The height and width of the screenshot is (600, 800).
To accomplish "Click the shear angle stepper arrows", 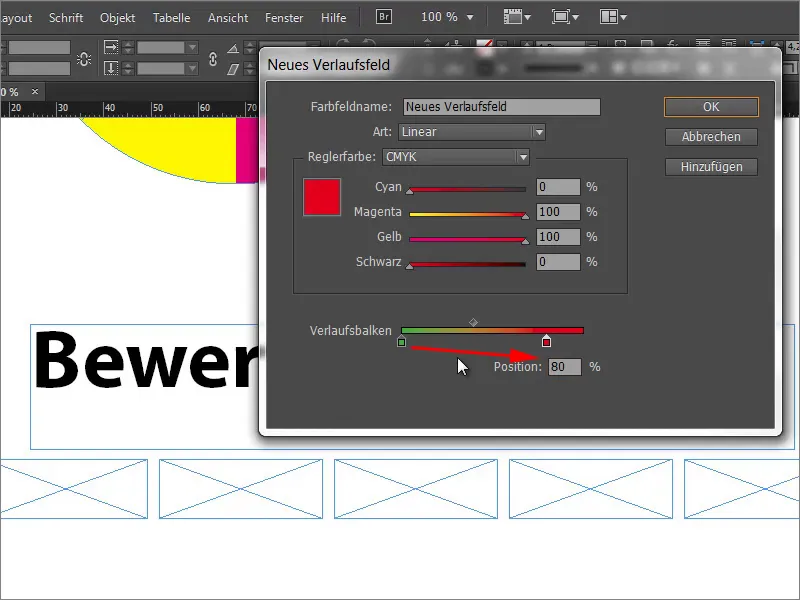I will (249, 69).
